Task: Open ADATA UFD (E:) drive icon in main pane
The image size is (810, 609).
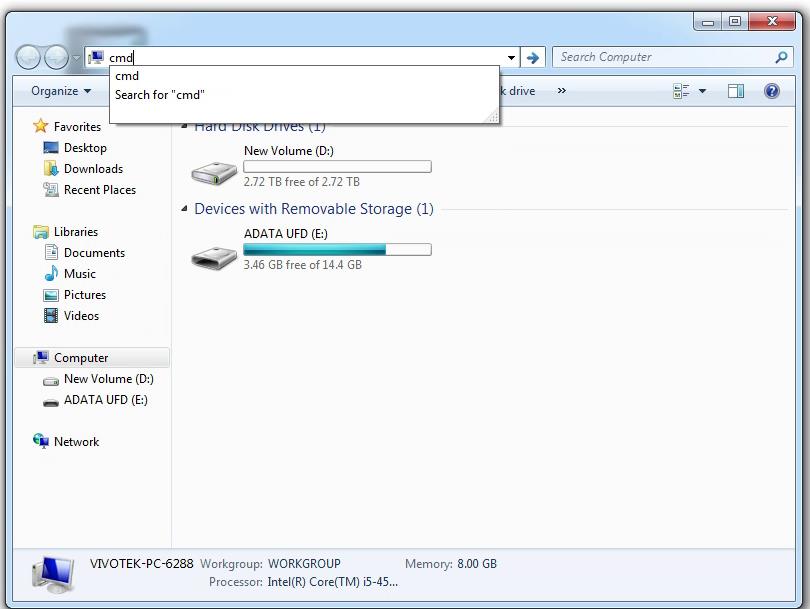Action: [214, 256]
